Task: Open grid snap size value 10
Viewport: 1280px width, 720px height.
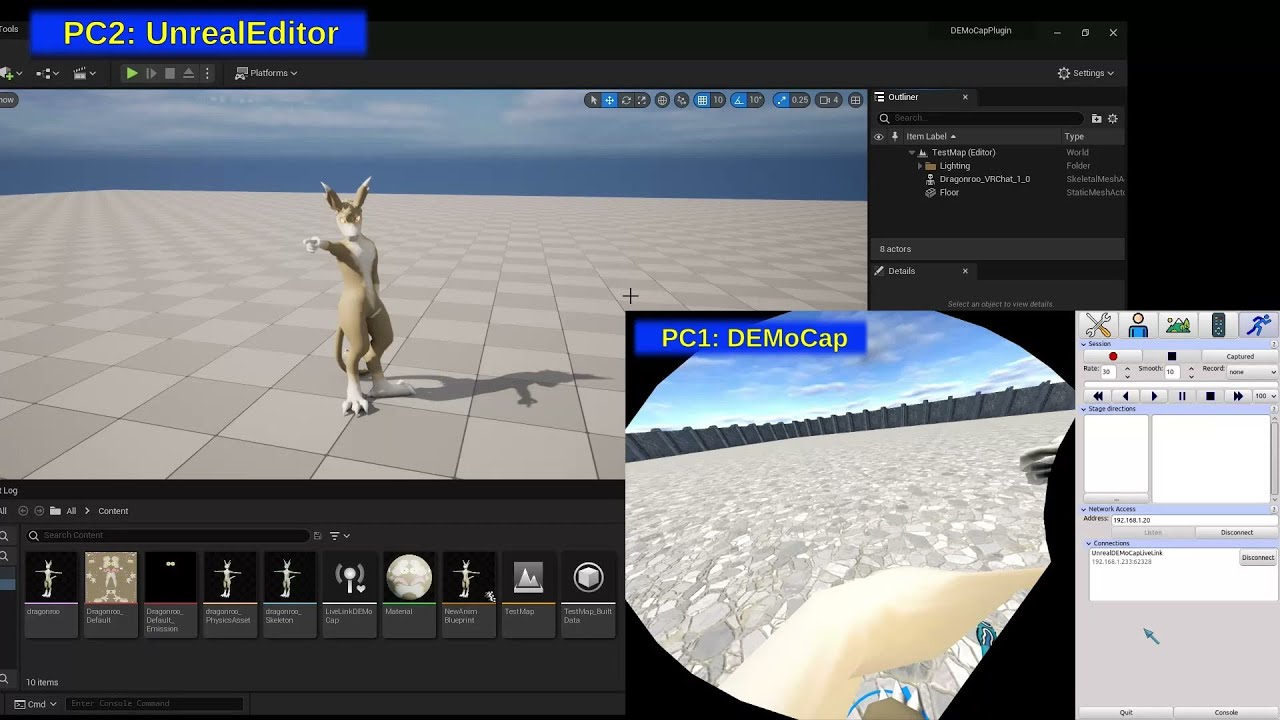Action: pos(718,100)
